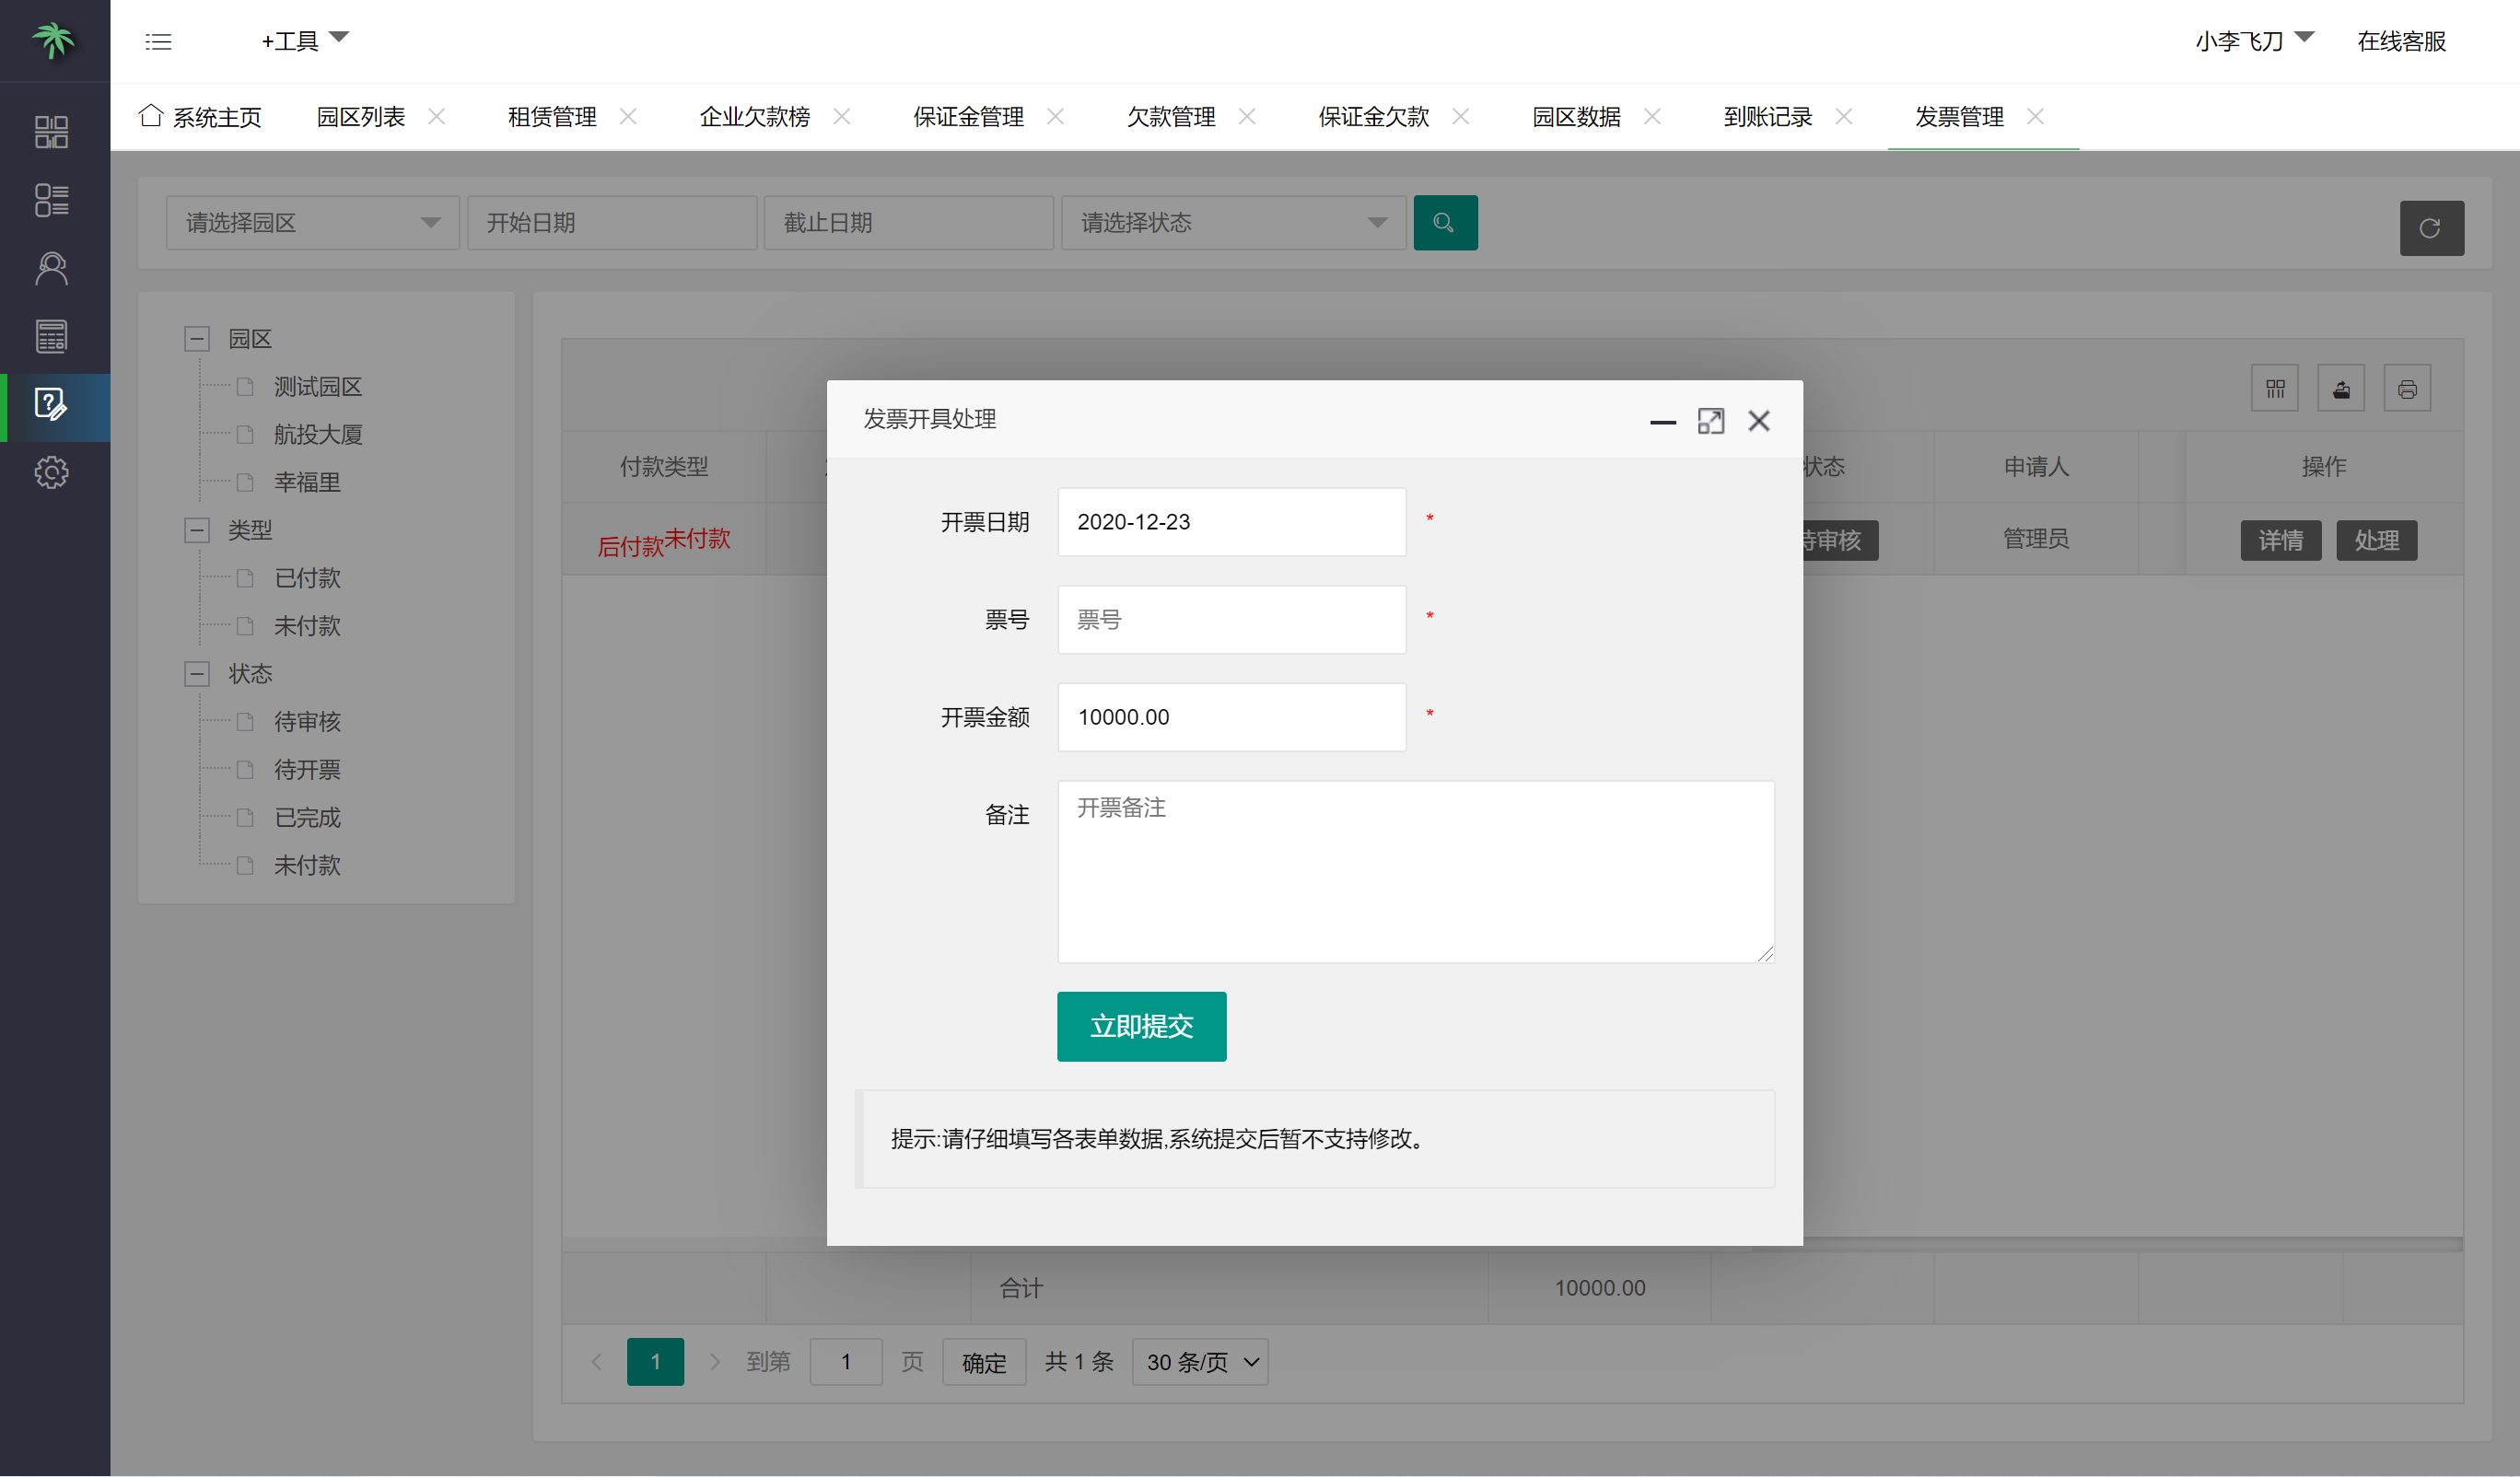Switch to the 保证金管理 tab

(968, 116)
